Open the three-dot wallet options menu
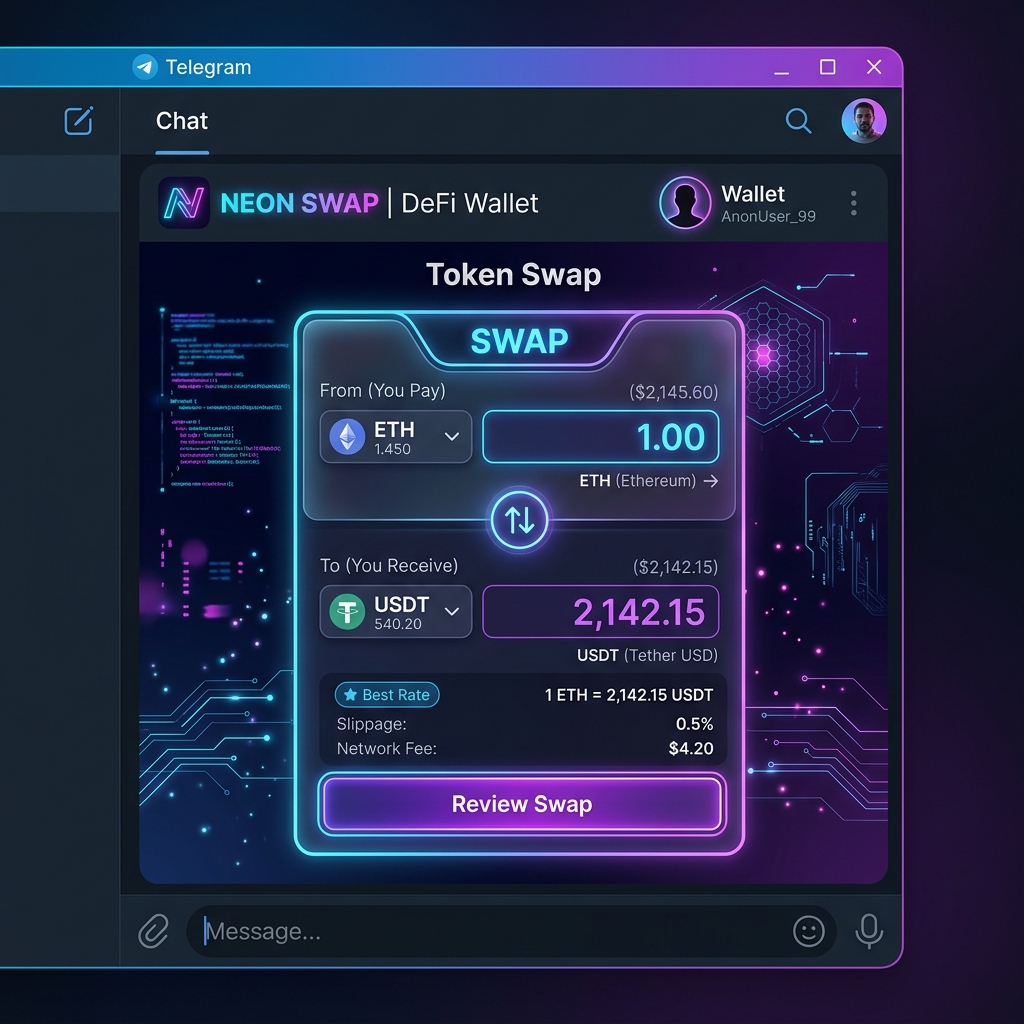This screenshot has width=1024, height=1024. [x=854, y=203]
